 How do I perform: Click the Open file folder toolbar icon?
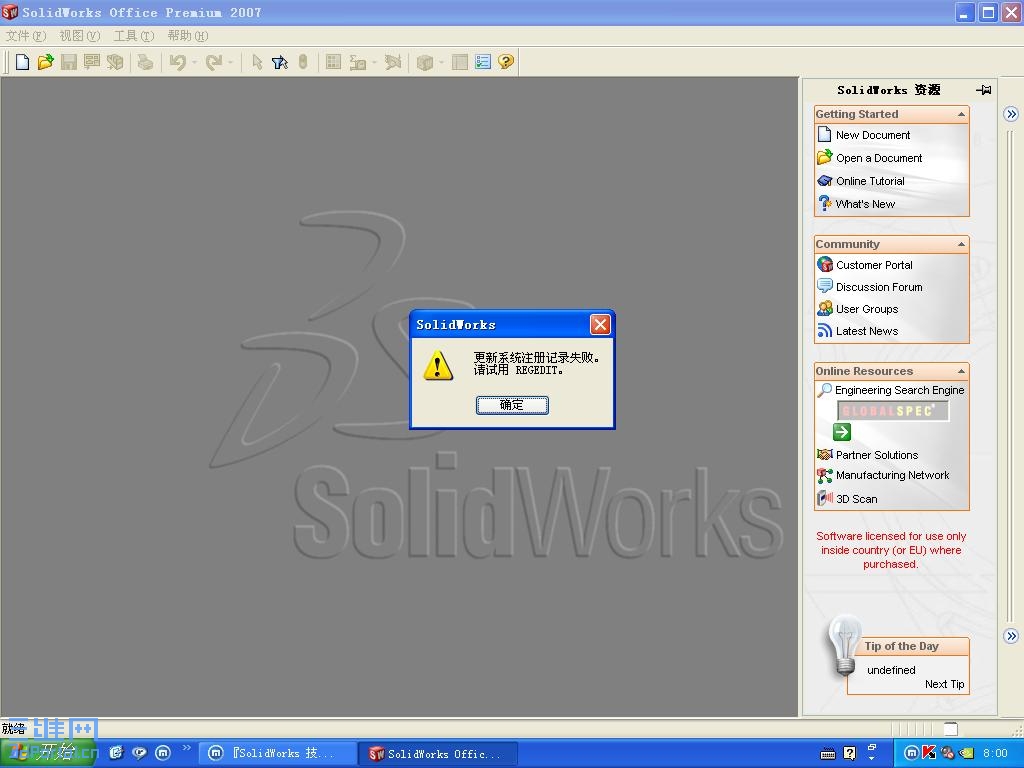click(x=45, y=62)
